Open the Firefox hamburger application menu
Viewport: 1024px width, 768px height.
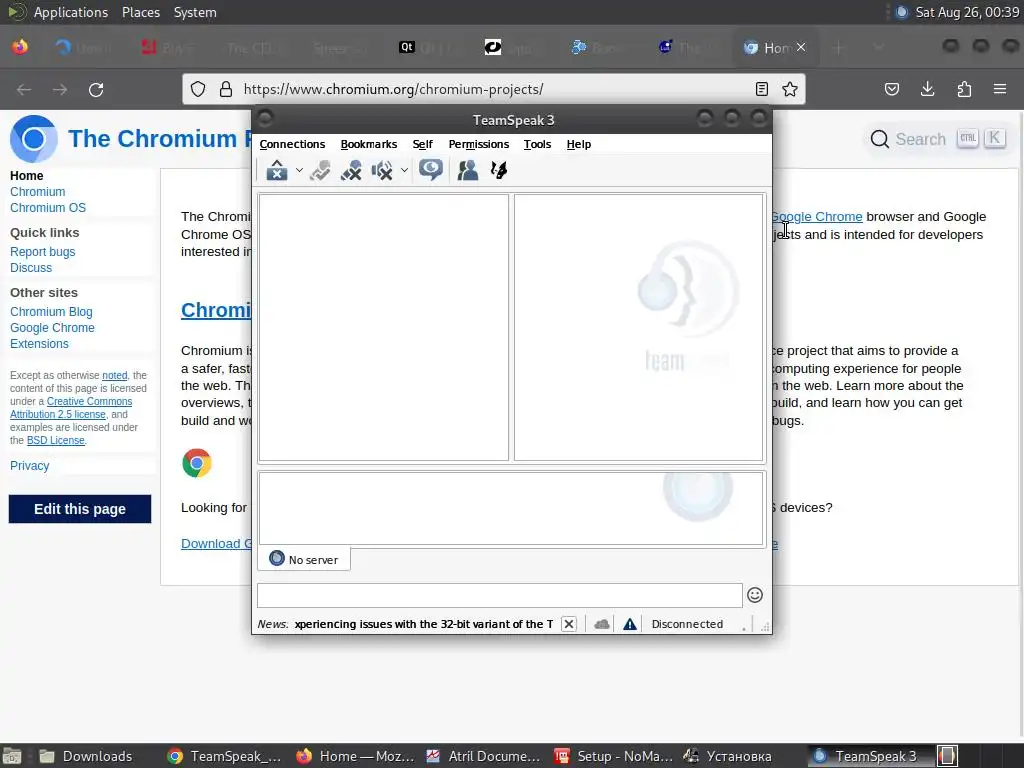[x=1000, y=89]
